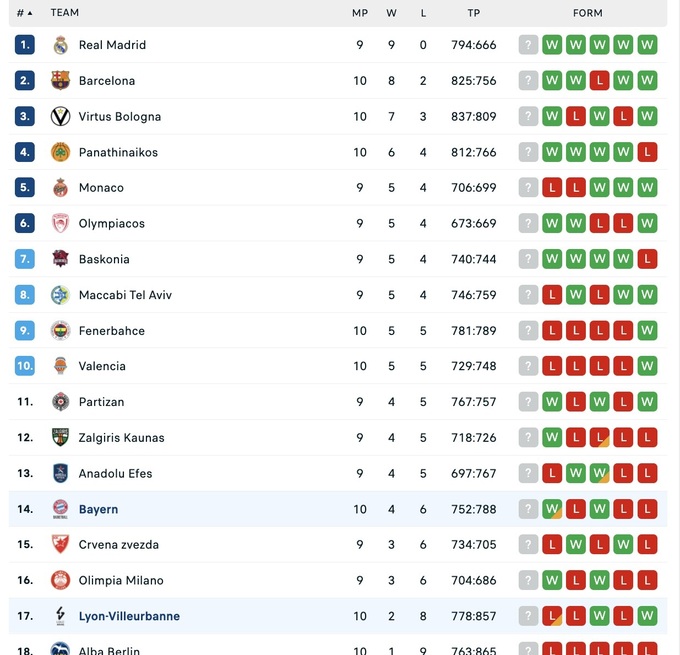
Task: Click the Fenerbahce team crest icon
Action: 60,331
